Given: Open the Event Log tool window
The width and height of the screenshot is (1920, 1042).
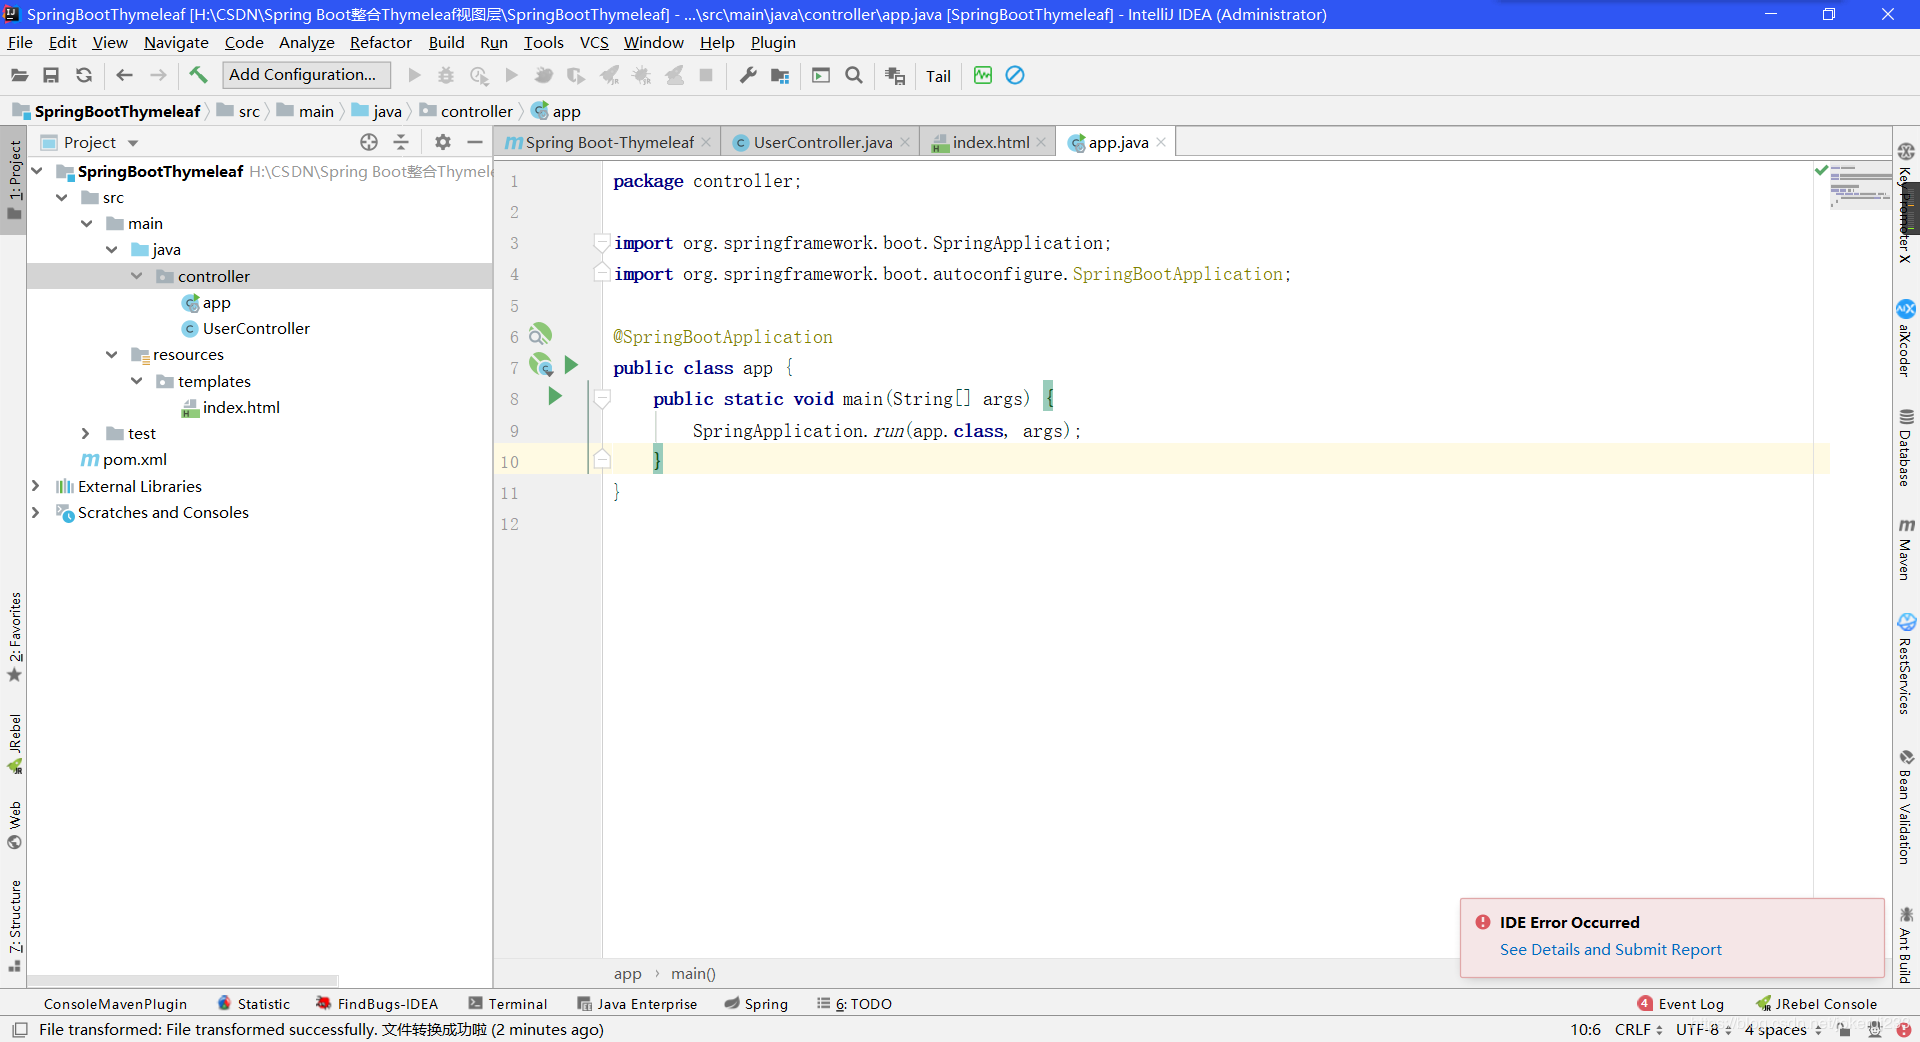Looking at the screenshot, I should (x=1681, y=1004).
